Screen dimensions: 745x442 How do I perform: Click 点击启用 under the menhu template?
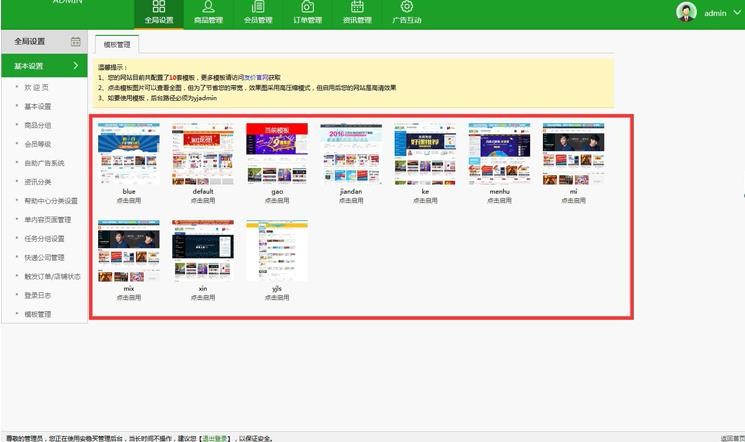tap(499, 201)
